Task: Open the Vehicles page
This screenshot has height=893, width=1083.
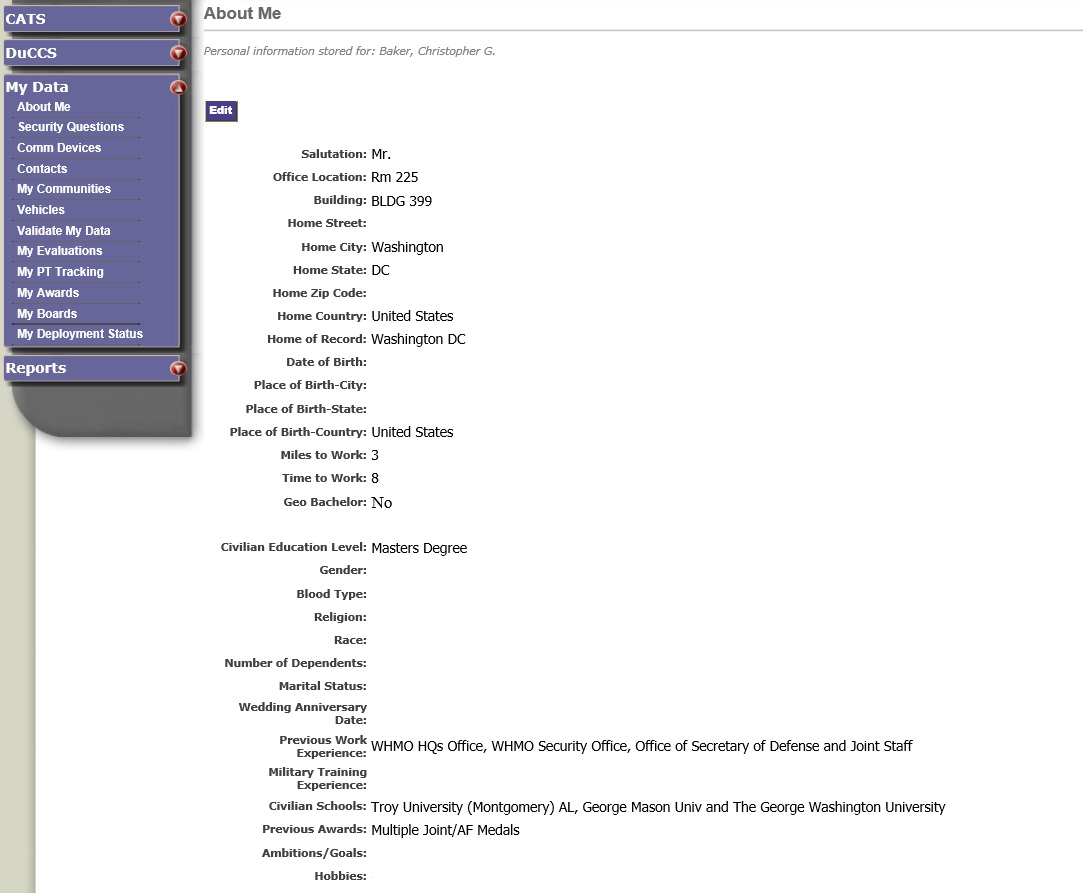Action: [x=41, y=210]
